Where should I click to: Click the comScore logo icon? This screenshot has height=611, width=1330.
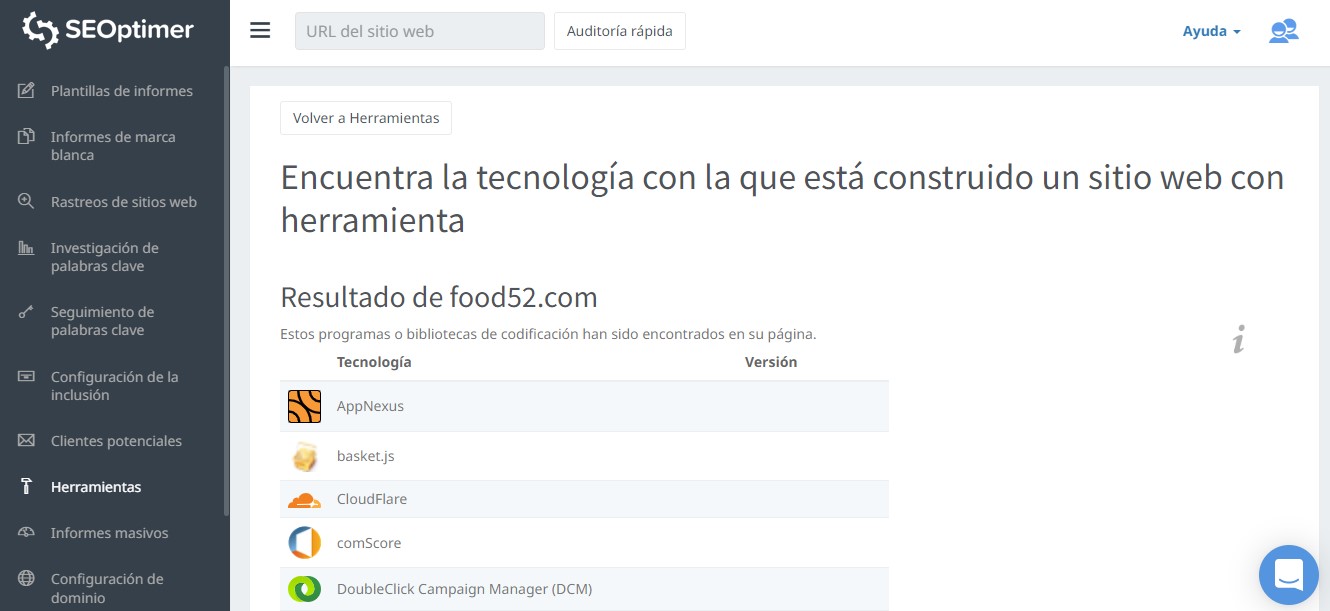click(x=304, y=542)
